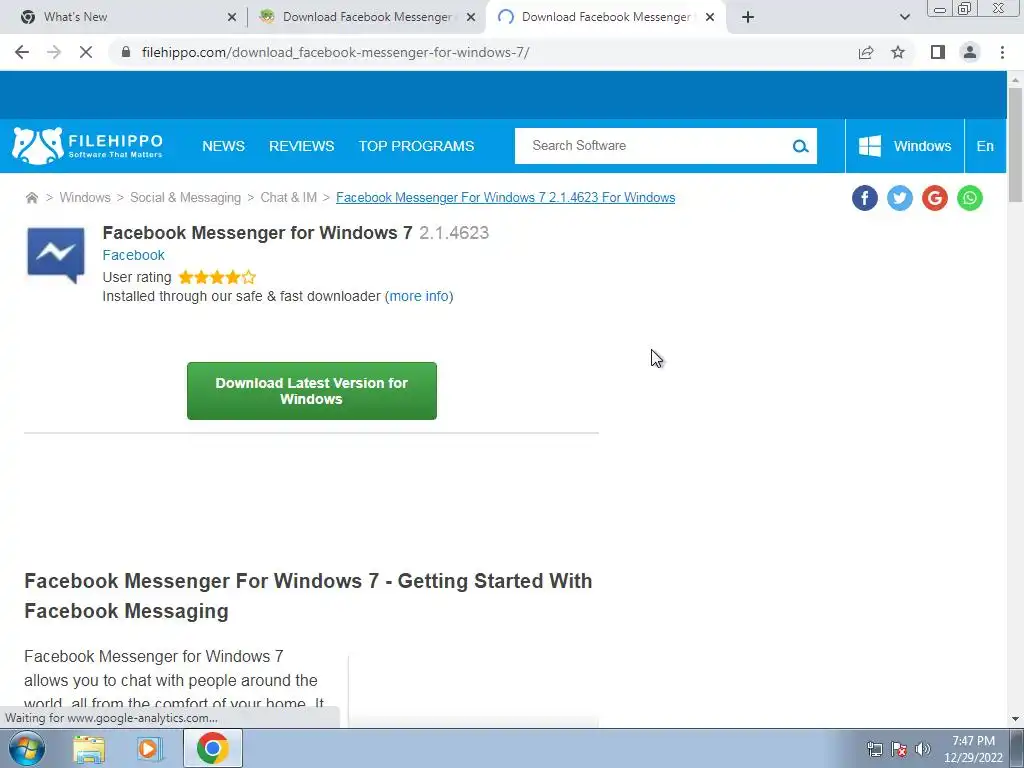This screenshot has height=768, width=1024.
Task: Click scrollbar down arrow
Action: 1015,720
